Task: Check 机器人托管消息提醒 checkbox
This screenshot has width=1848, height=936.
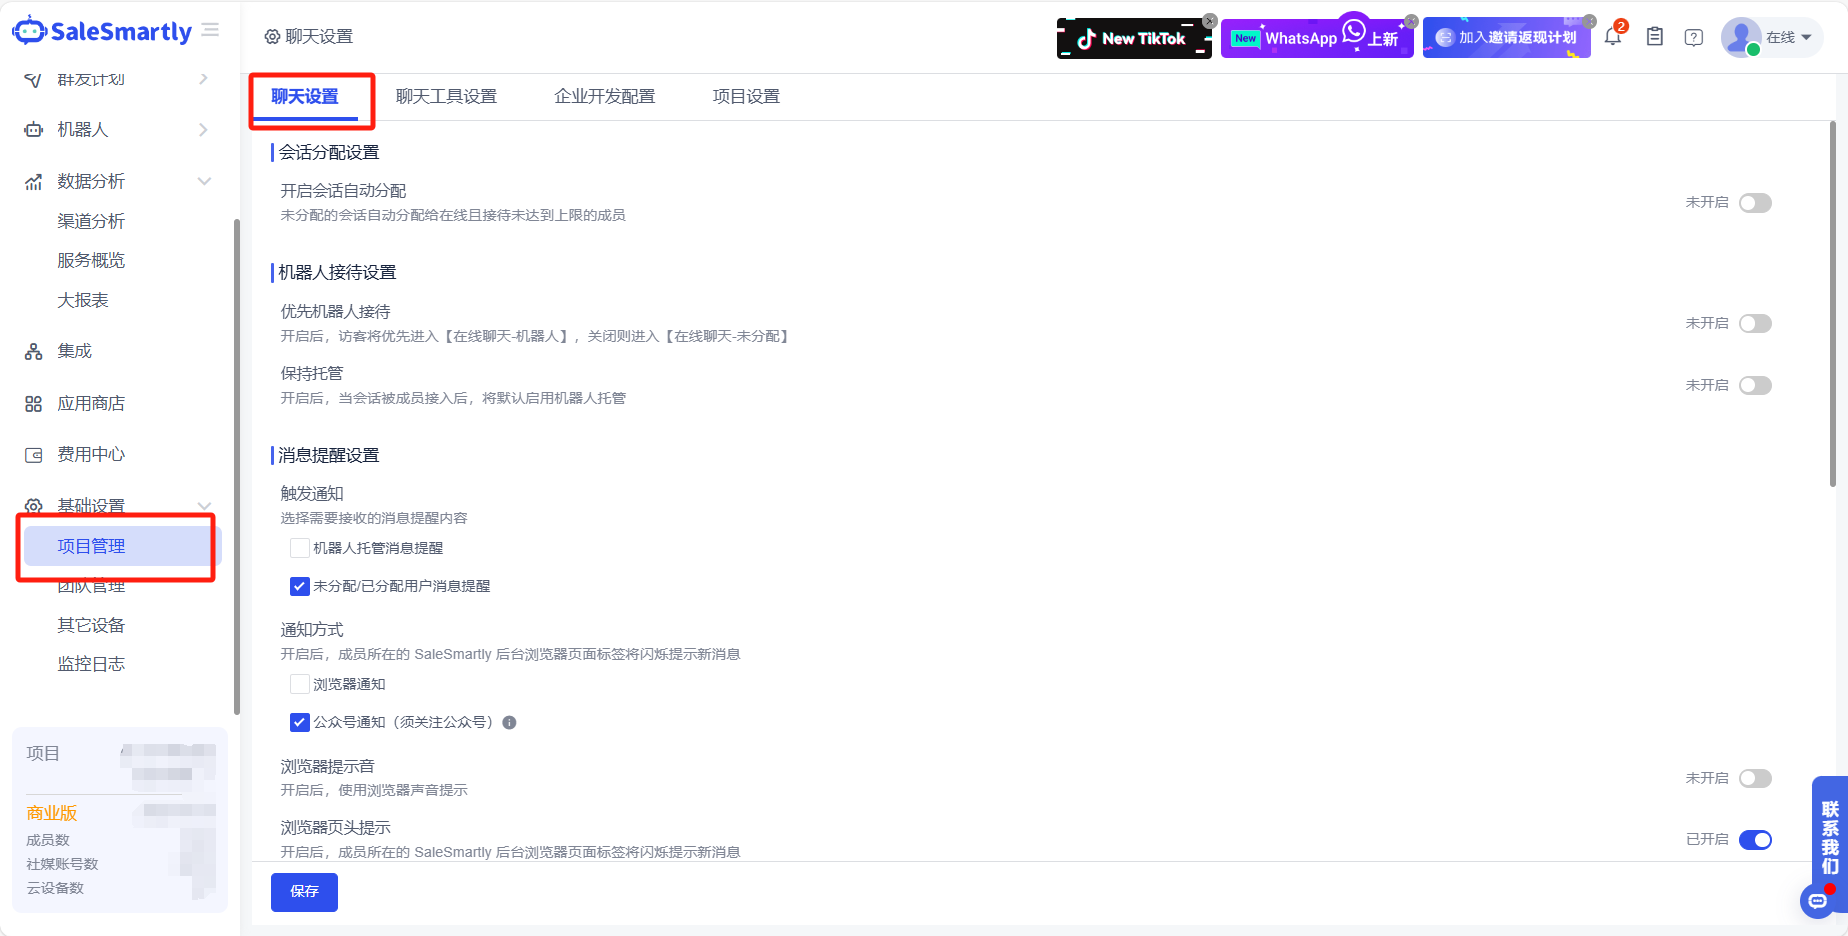Action: tap(299, 547)
